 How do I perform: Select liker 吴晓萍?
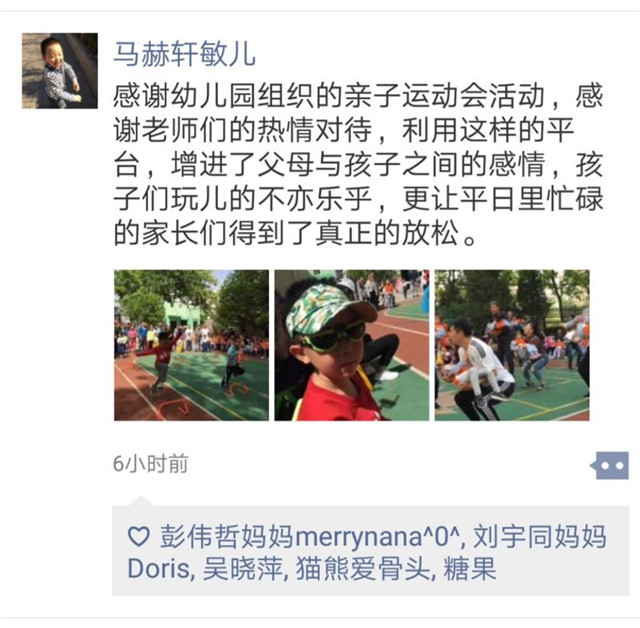click(x=242, y=568)
